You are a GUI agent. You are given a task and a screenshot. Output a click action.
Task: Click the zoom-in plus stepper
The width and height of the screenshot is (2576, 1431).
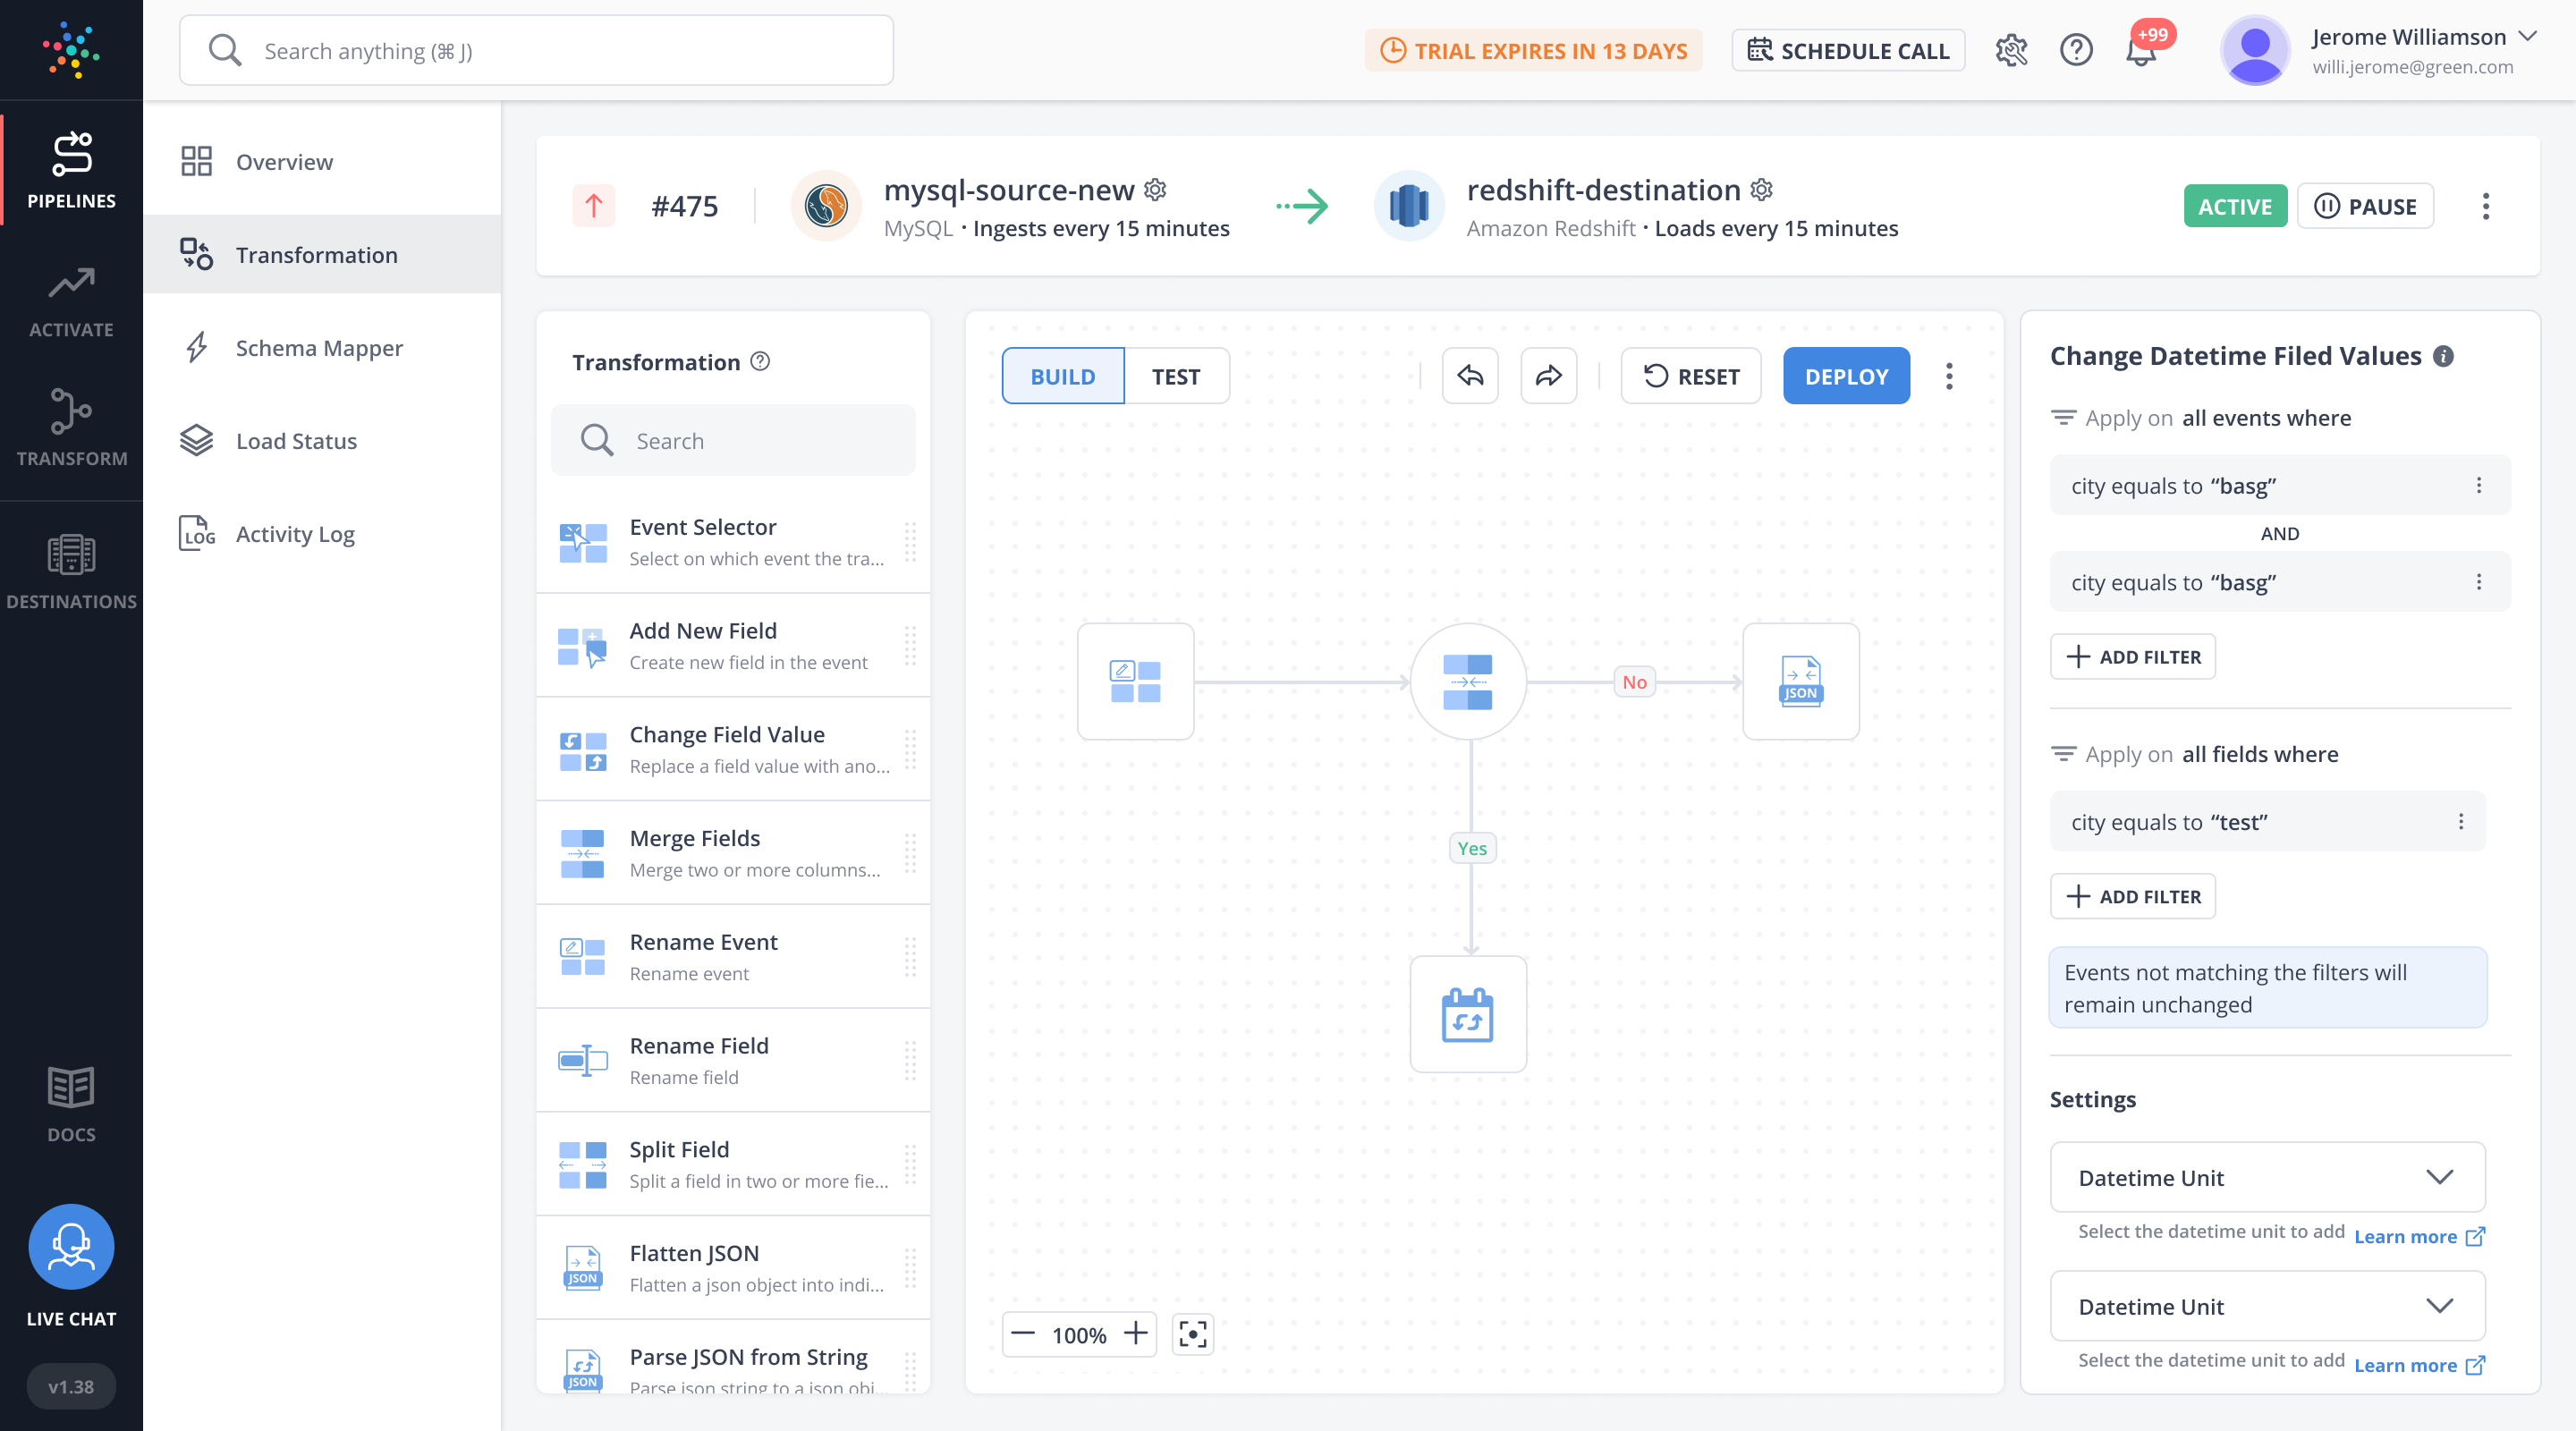tap(1135, 1334)
